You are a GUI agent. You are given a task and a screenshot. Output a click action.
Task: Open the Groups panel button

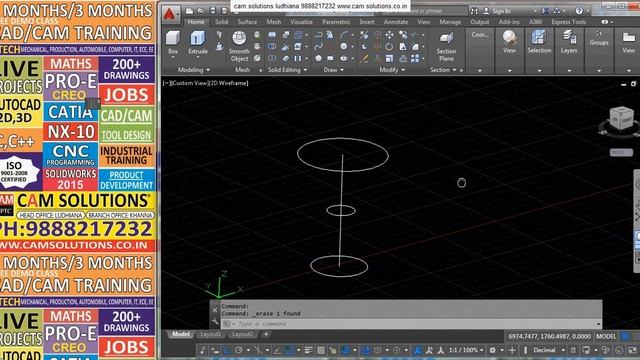[x=599, y=38]
